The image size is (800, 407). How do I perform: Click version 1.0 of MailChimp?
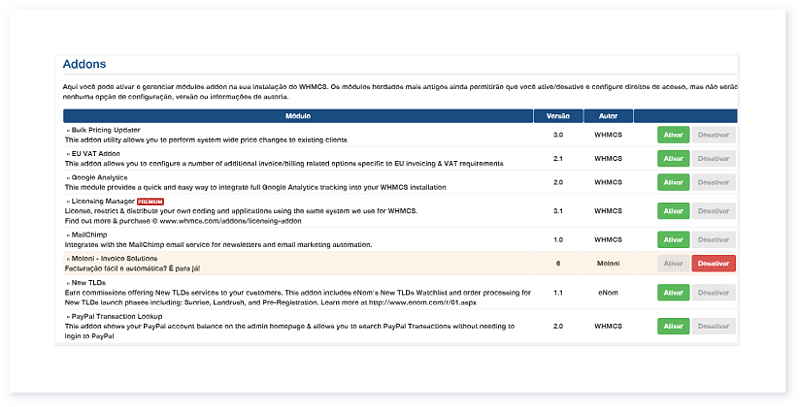(x=558, y=240)
